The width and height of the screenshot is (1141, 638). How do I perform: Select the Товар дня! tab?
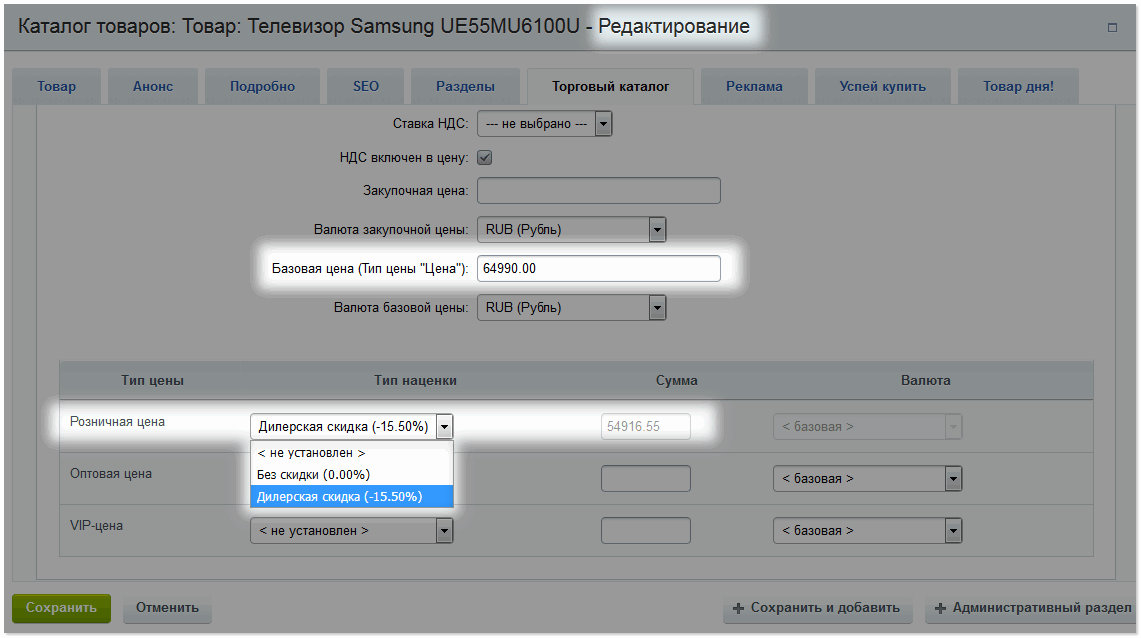point(1018,87)
